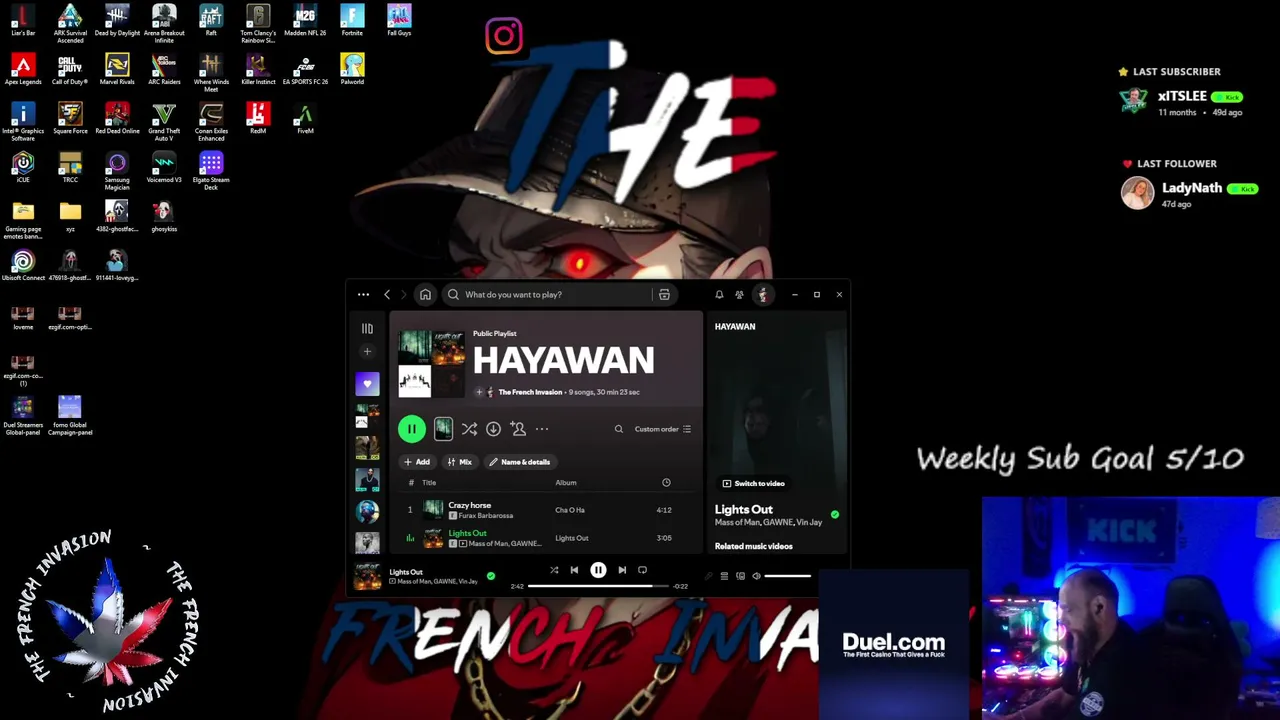Open the lyrics microphone icon
Image resolution: width=1280 pixels, height=720 pixels.
click(708, 576)
